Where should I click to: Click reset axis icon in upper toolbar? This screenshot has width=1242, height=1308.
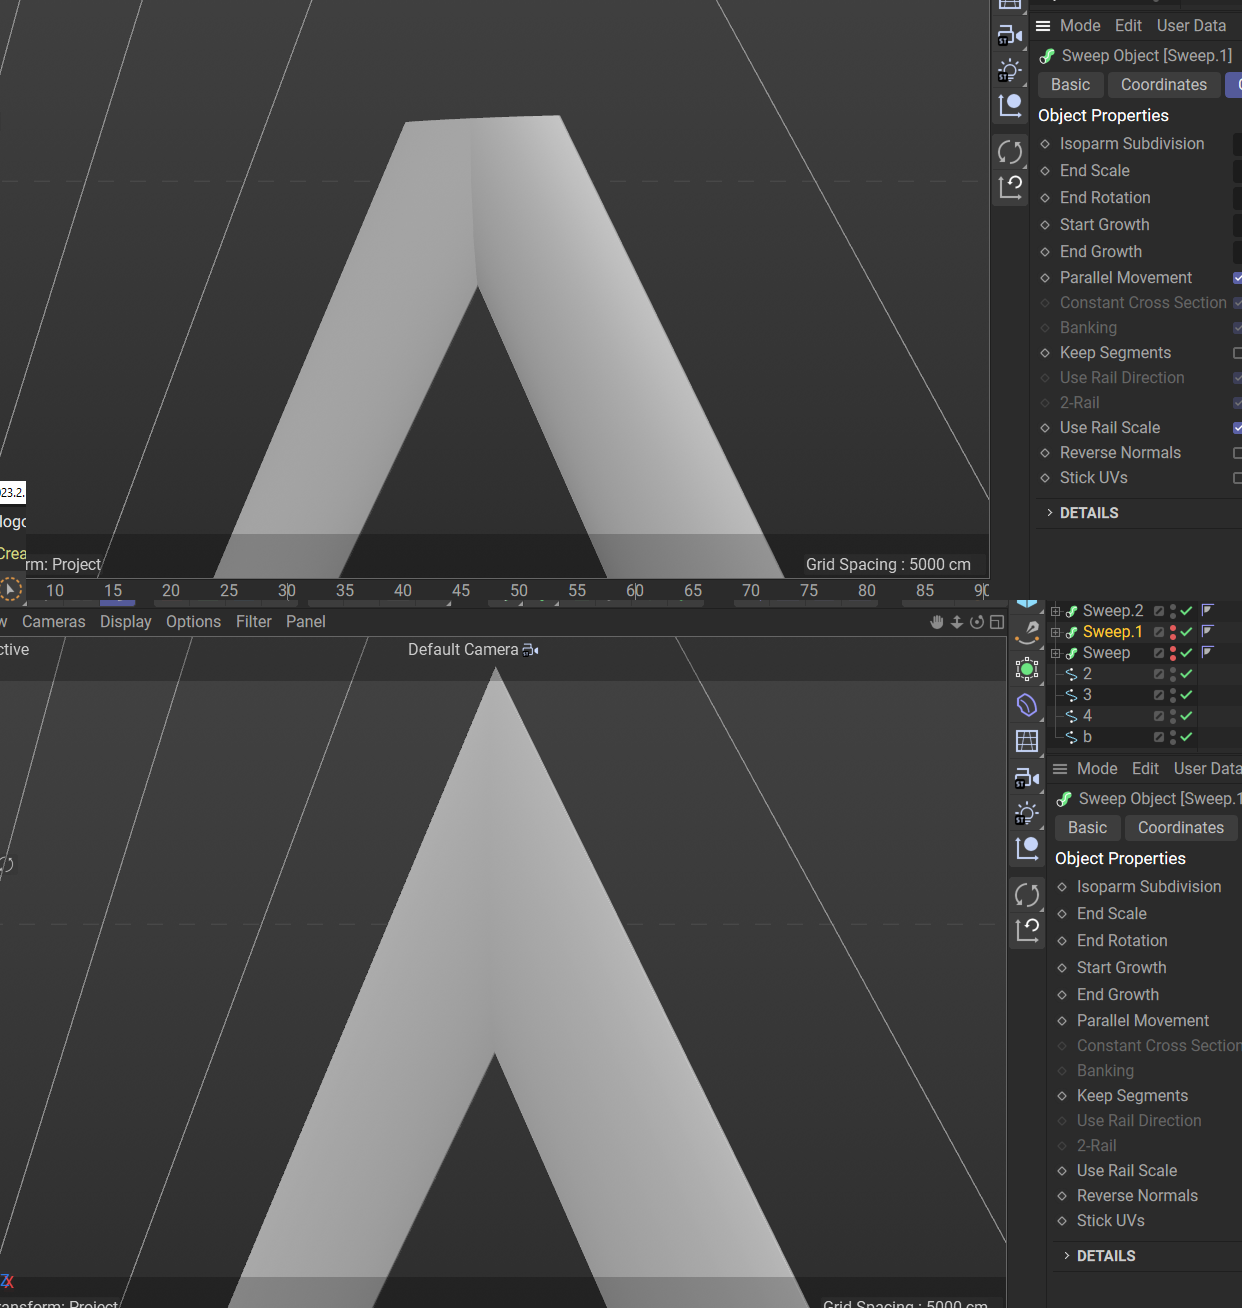point(1010,187)
